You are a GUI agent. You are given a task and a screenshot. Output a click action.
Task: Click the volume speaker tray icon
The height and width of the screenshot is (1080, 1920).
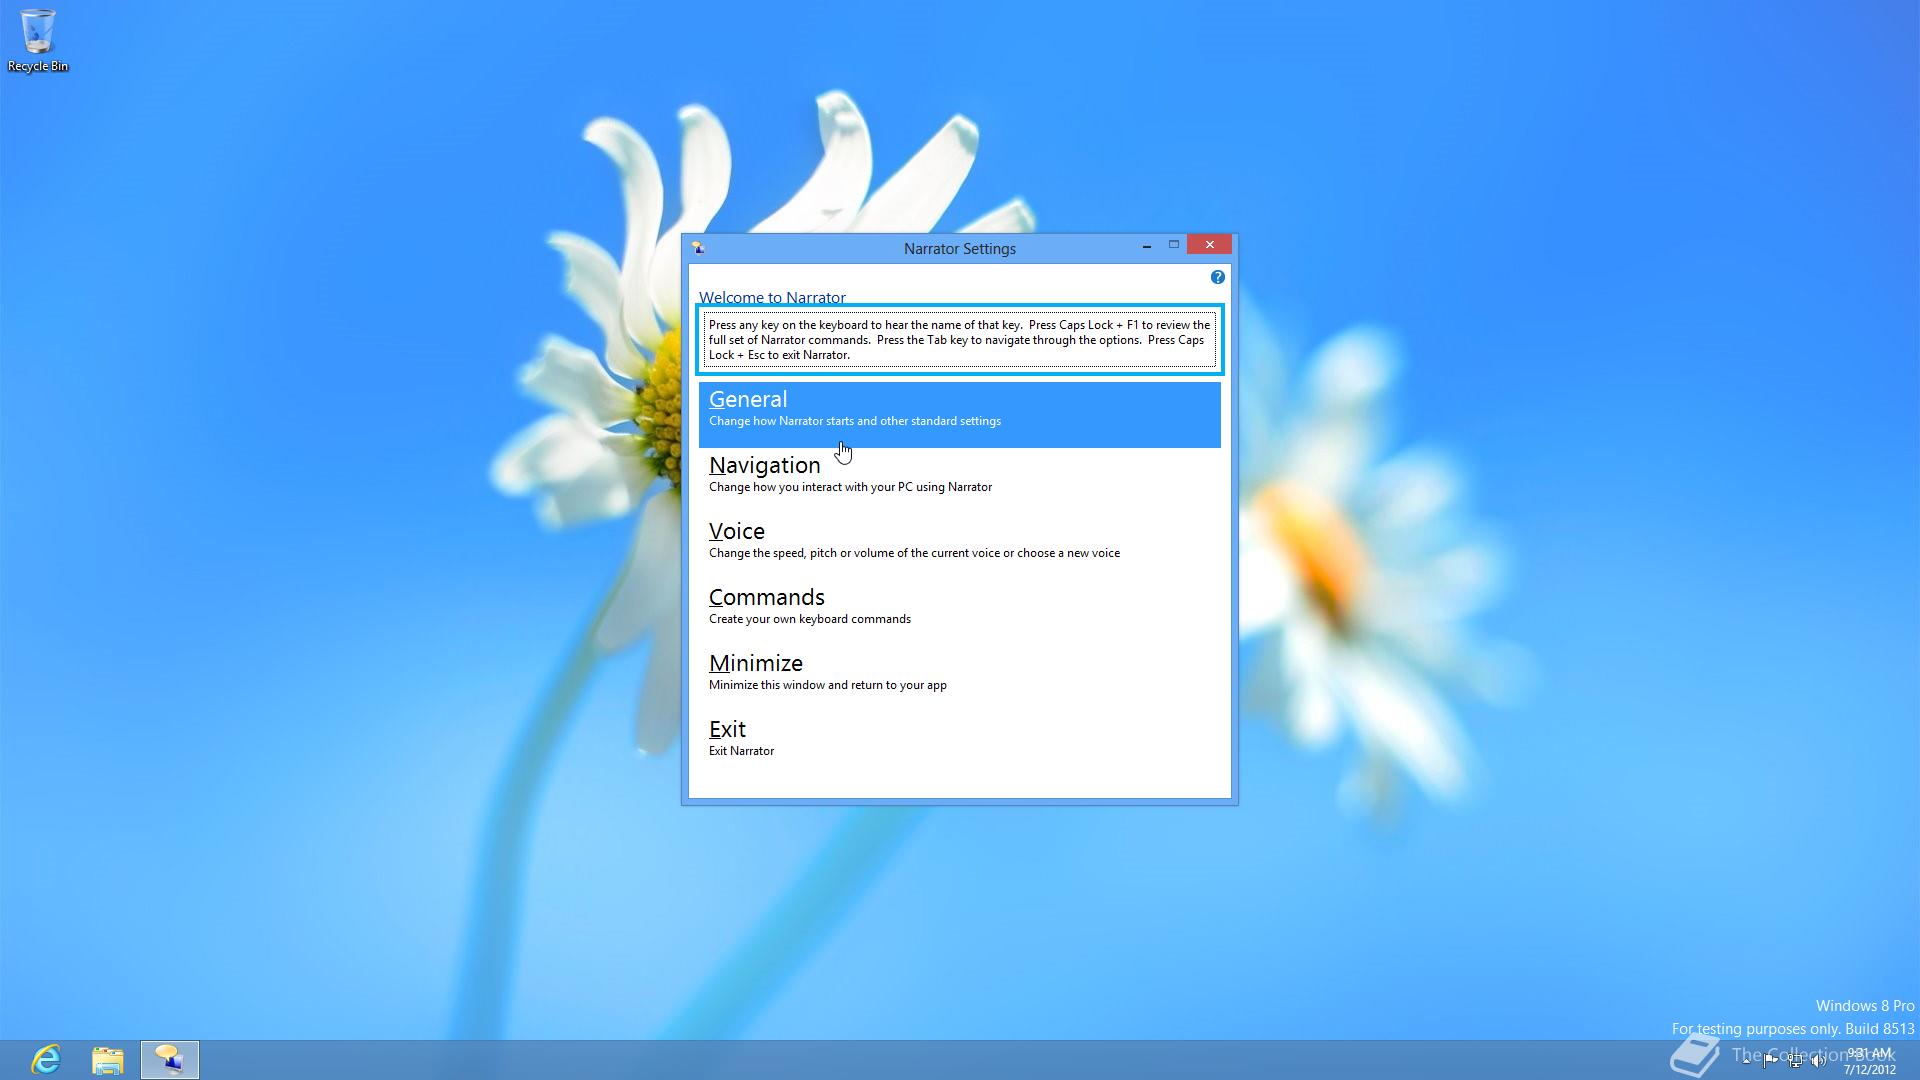point(1819,1060)
